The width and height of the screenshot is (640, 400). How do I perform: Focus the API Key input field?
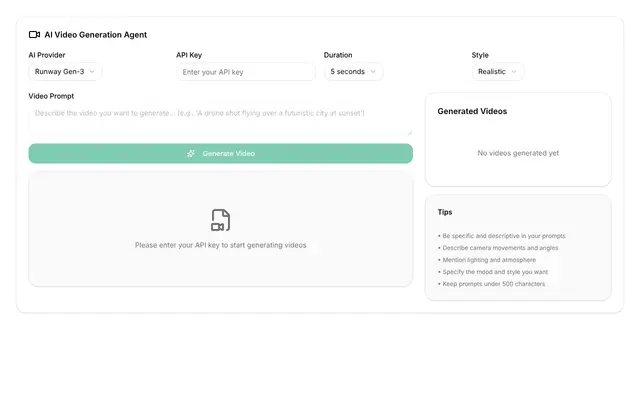pos(246,72)
